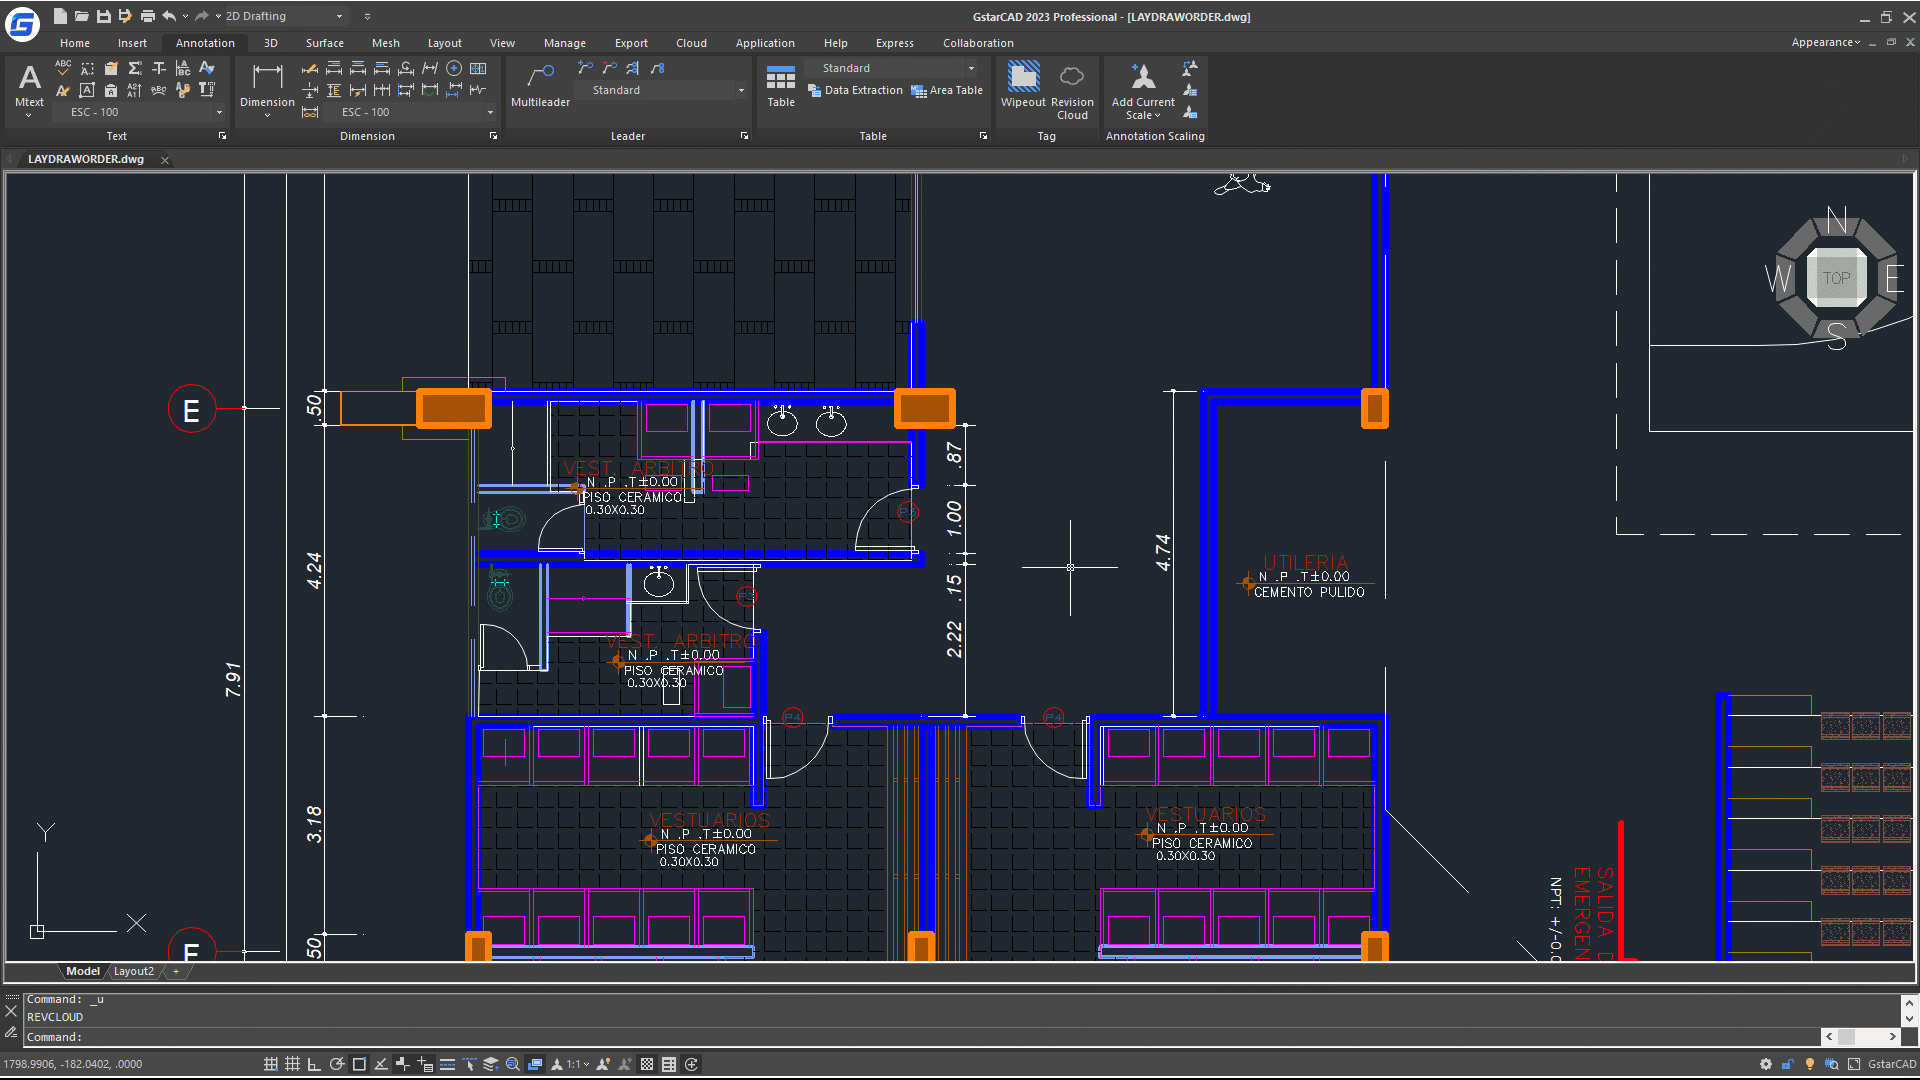Open the ESC - 100 text style dropdown
The width and height of the screenshot is (1920, 1080).
[x=219, y=113]
